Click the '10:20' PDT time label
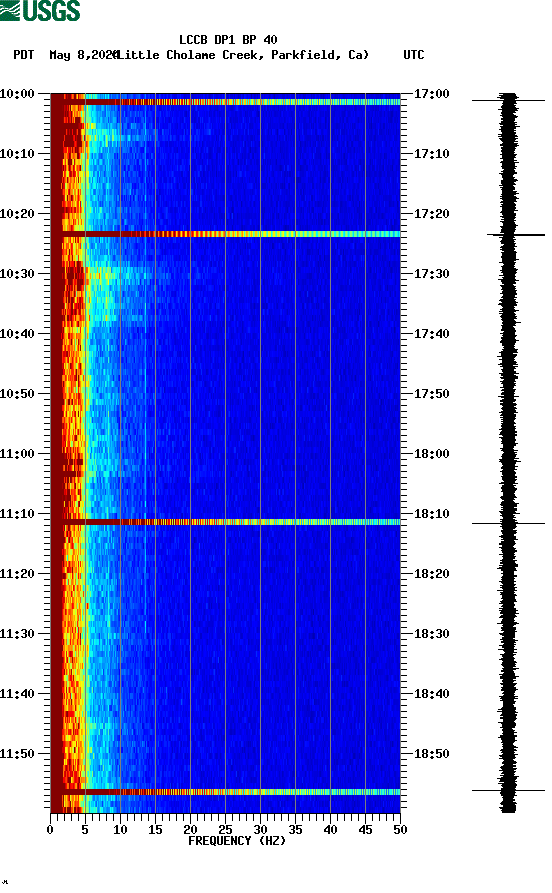The height and width of the screenshot is (893, 552). point(18,214)
